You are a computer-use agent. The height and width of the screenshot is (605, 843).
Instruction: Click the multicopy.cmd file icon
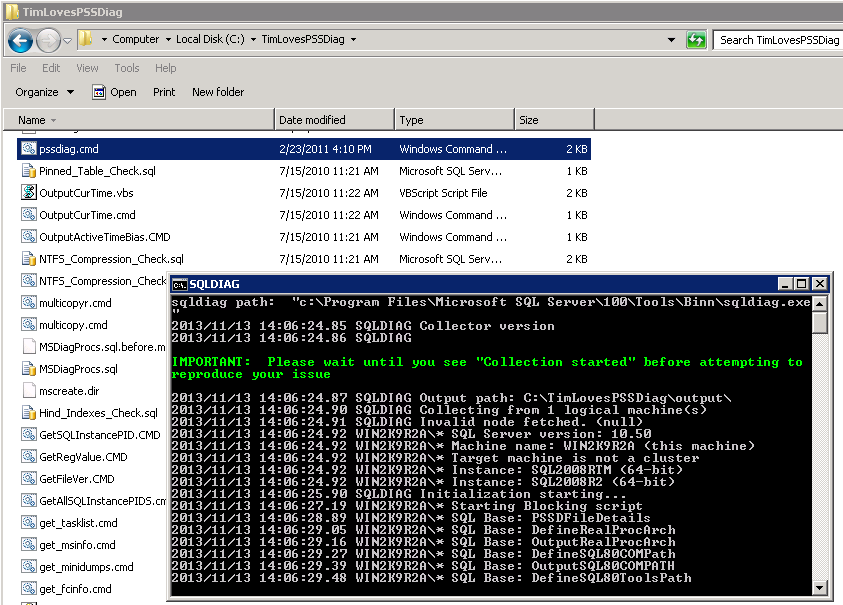tap(29, 325)
